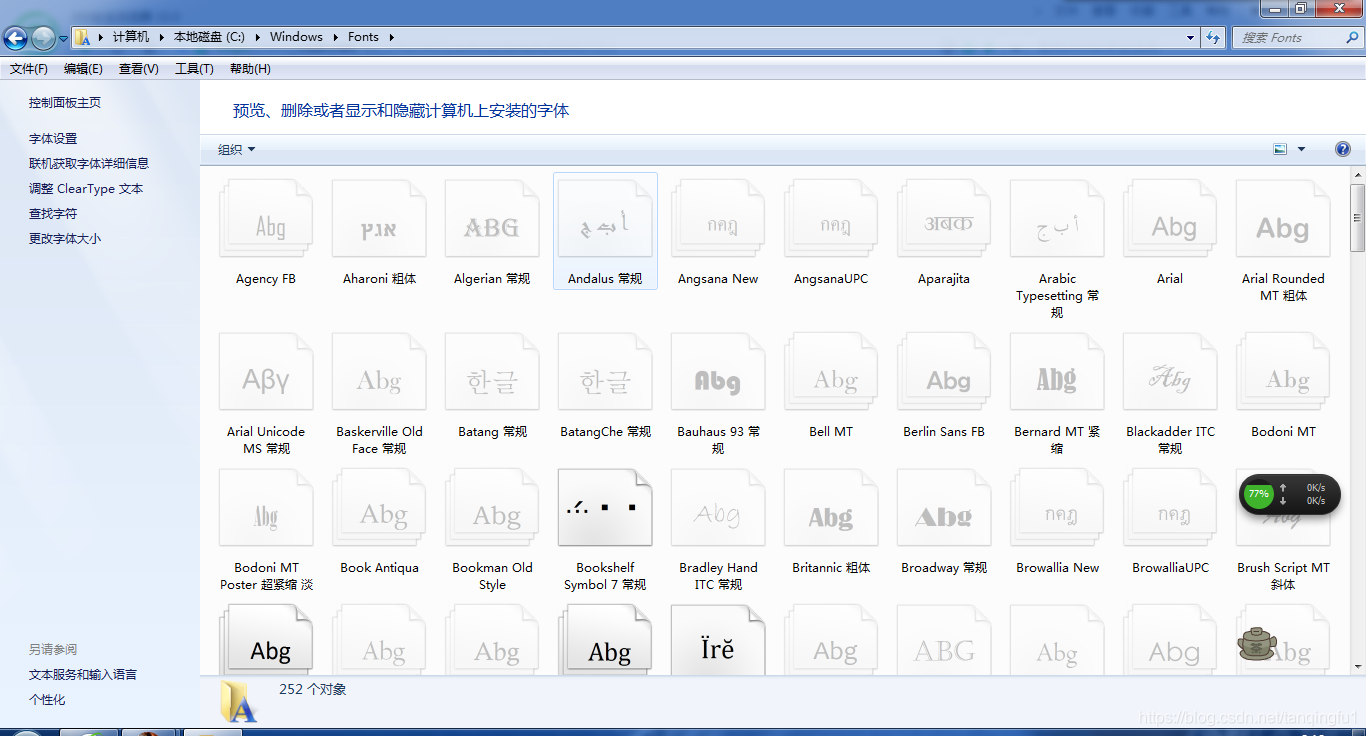
Task: Open 调整 ClearType 文本 link
Action: click(86, 189)
